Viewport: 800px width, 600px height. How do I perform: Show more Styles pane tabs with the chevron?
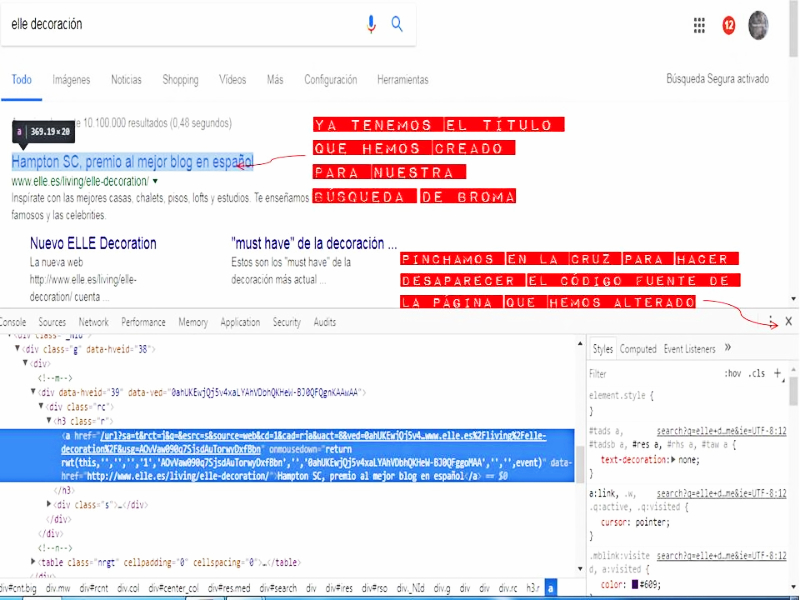(728, 348)
